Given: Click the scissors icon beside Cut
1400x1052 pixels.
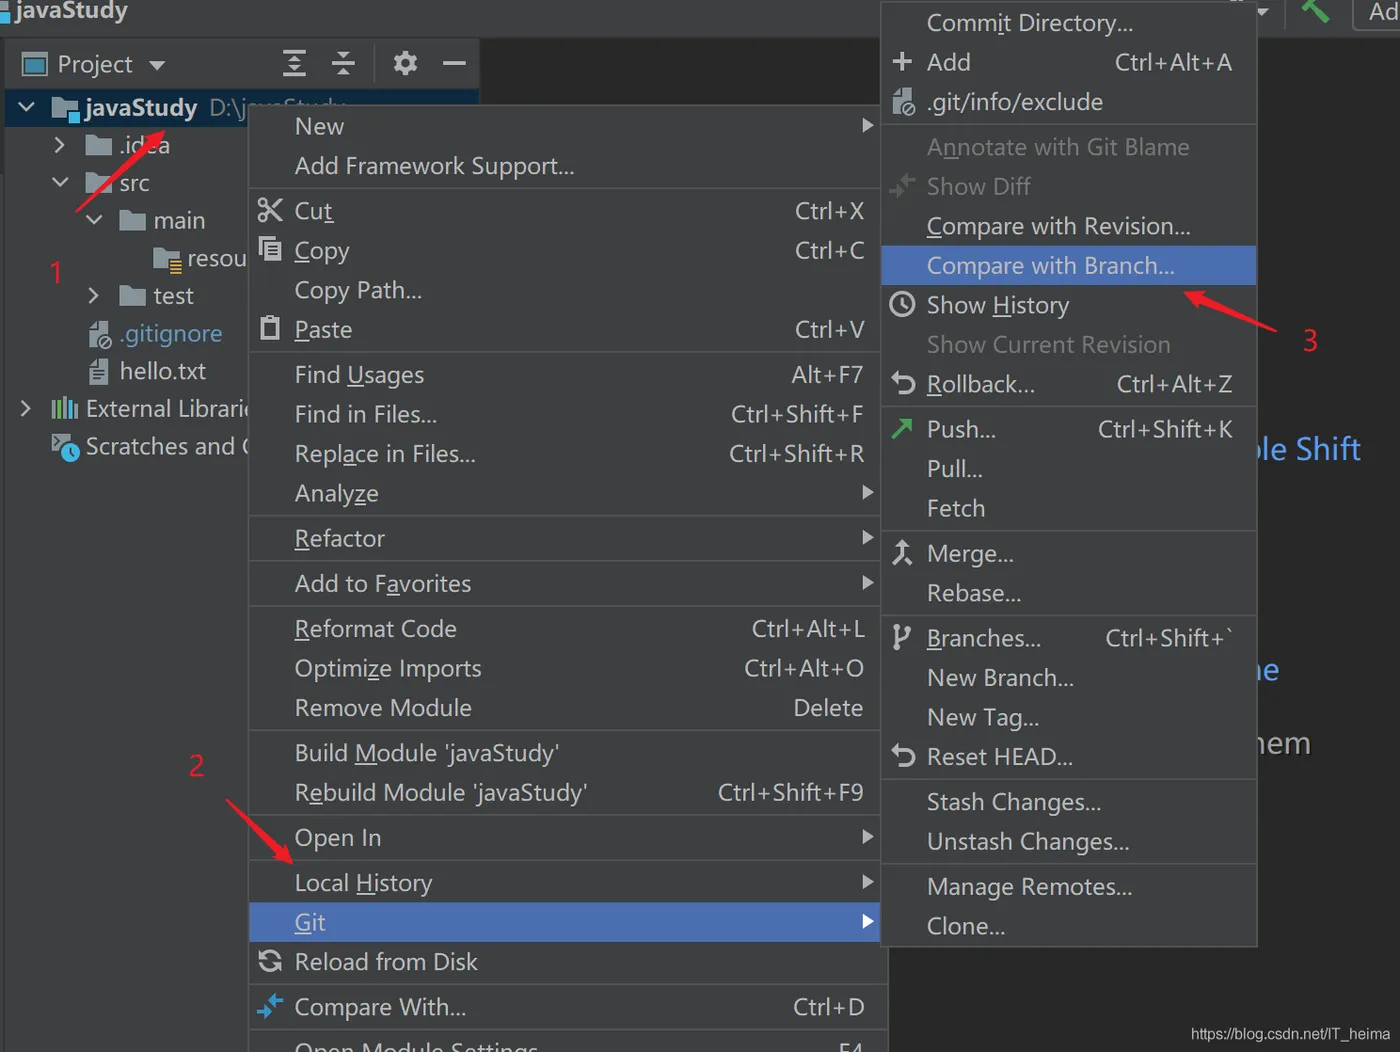Looking at the screenshot, I should (x=270, y=210).
